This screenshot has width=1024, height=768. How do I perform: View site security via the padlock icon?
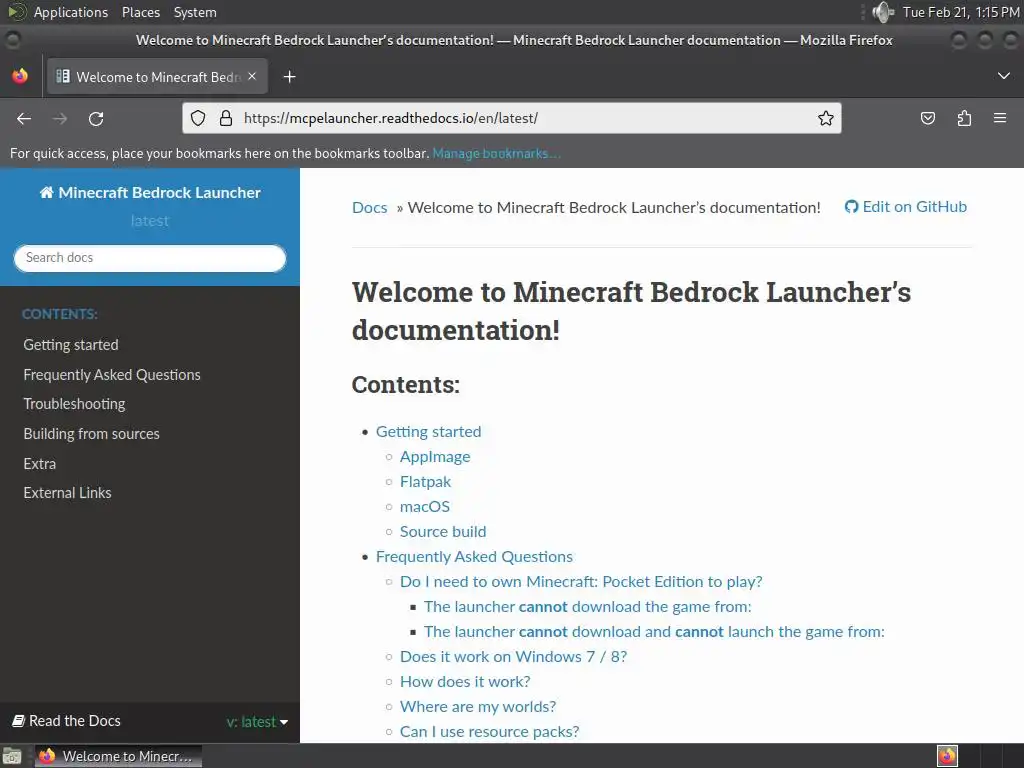[x=226, y=118]
